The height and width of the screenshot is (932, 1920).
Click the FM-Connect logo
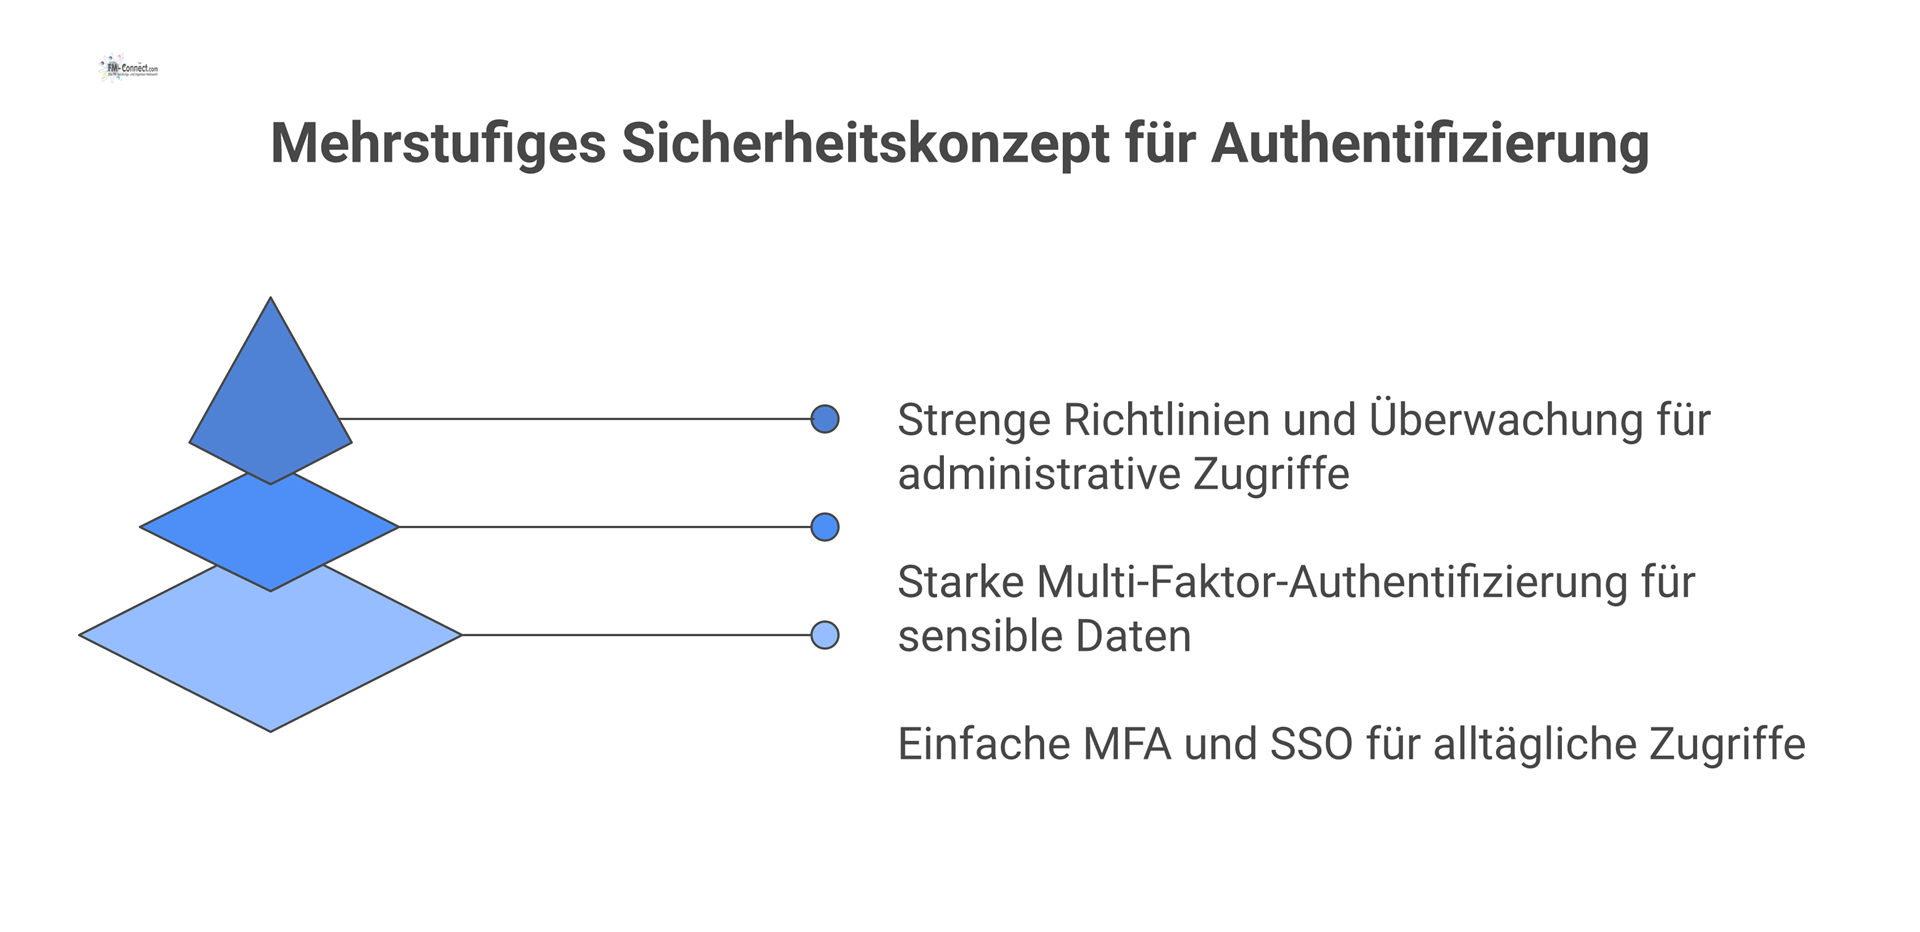(x=130, y=68)
